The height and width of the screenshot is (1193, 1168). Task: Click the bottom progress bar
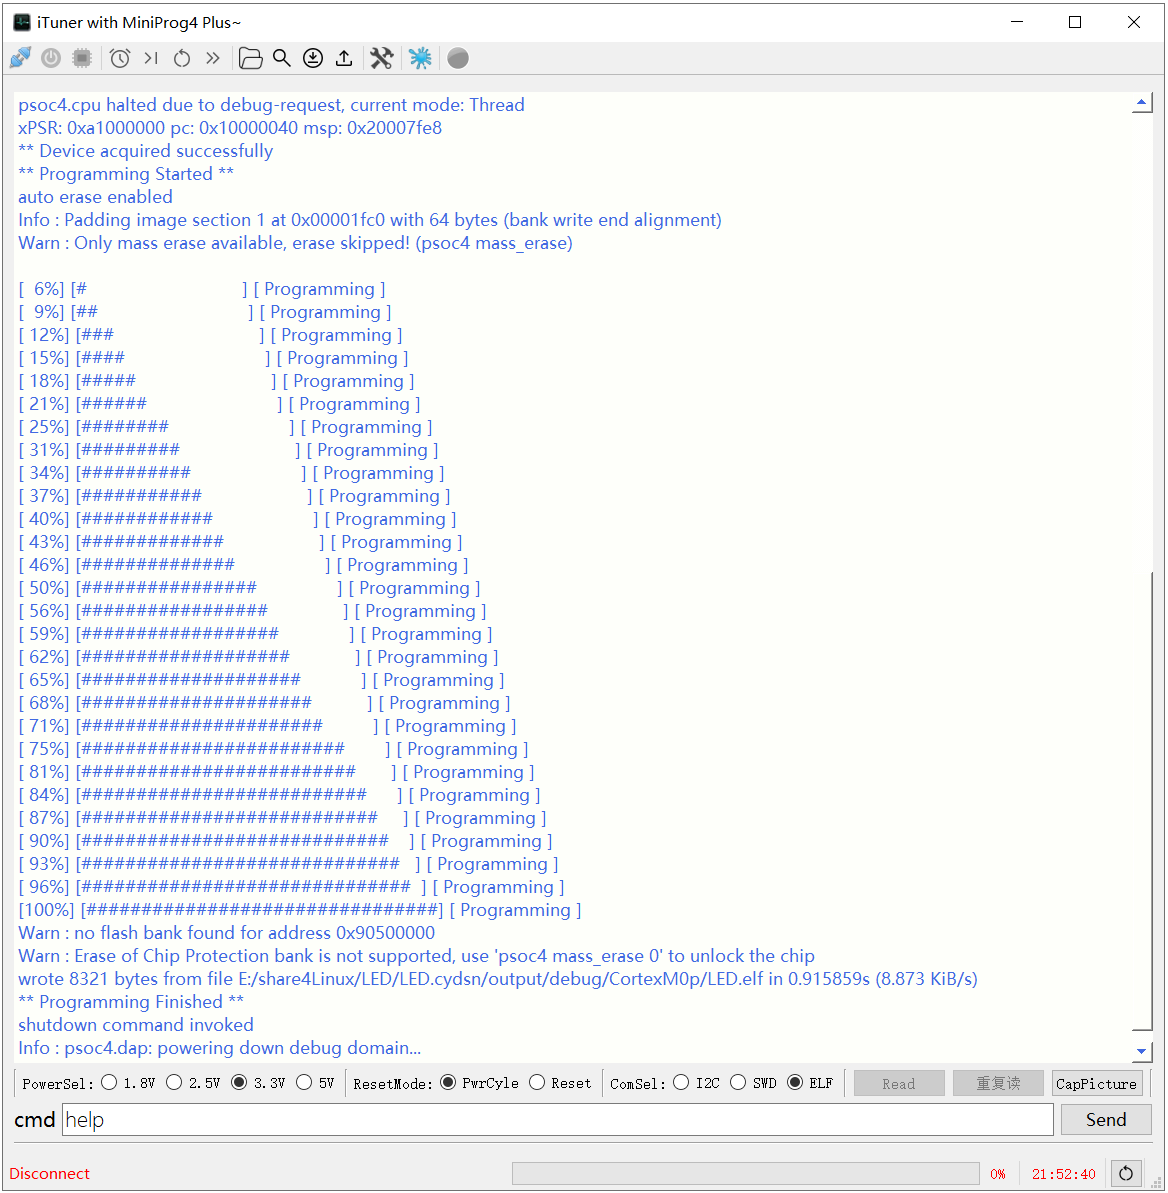[x=745, y=1173]
